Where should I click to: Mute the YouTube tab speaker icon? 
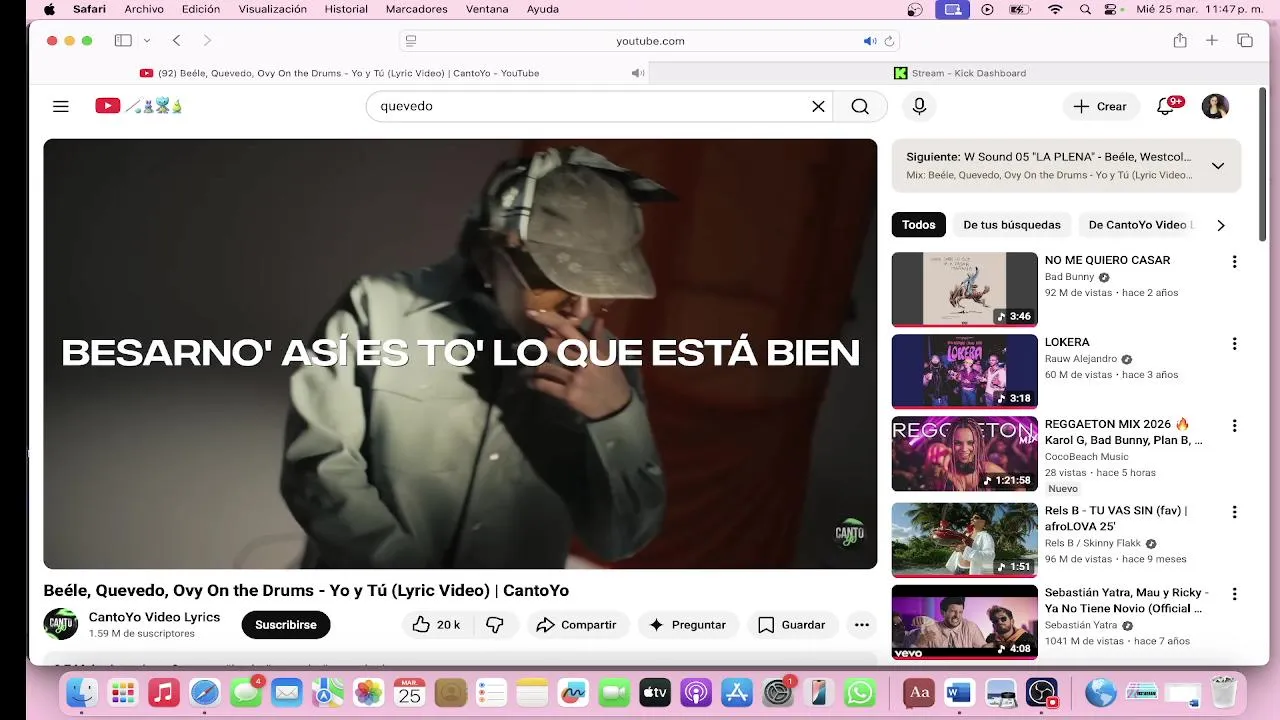pos(638,73)
